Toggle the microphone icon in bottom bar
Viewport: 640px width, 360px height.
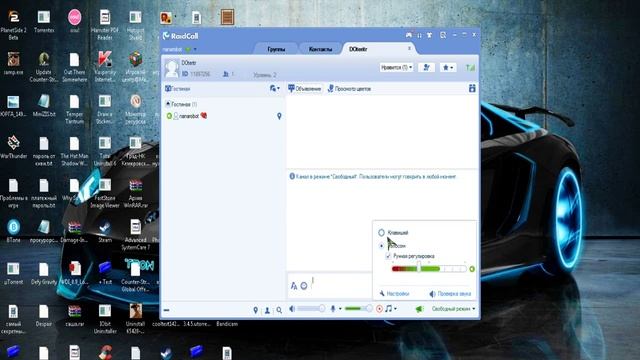[x=333, y=309]
